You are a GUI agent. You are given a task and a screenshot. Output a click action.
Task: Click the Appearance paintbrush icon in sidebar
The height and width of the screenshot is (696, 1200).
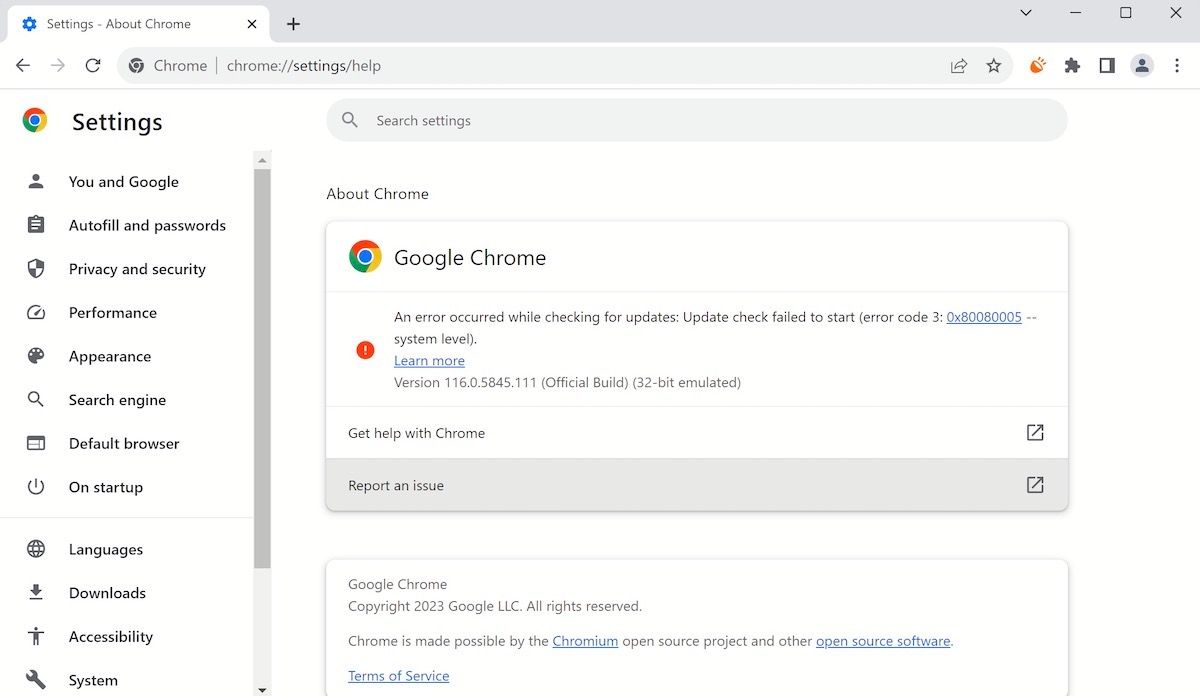36,356
